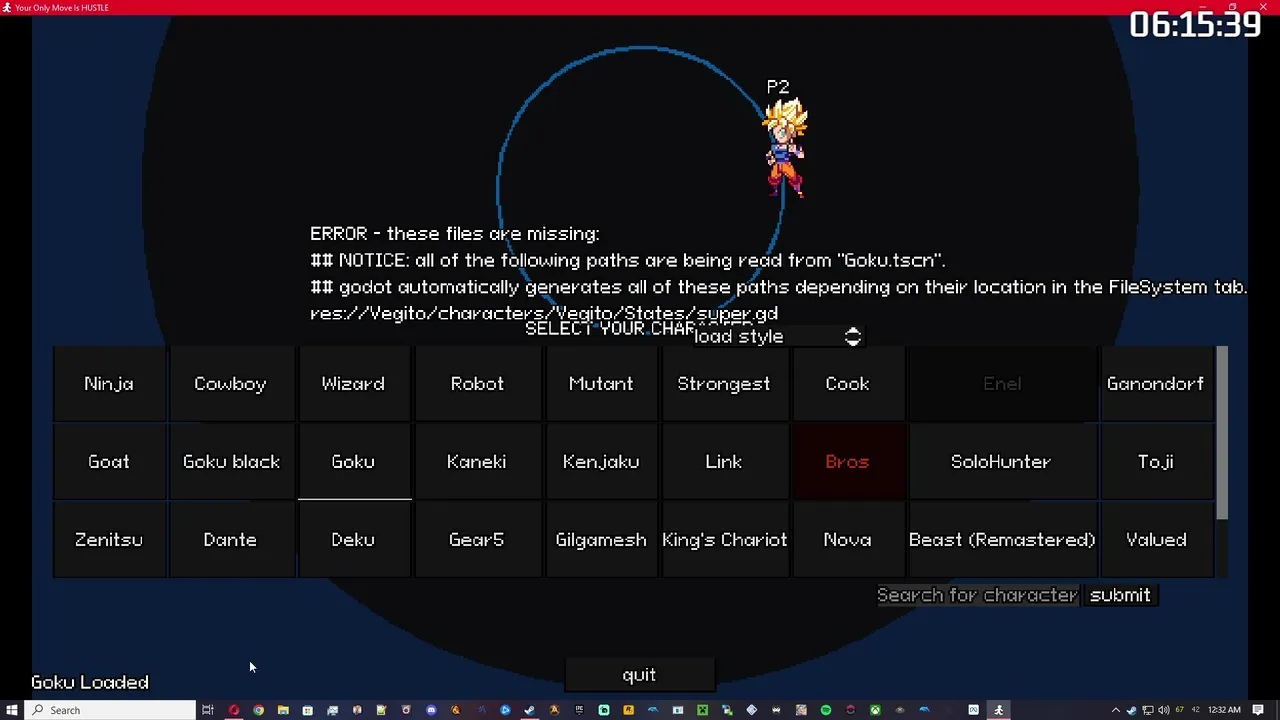The image size is (1280, 720).
Task: Open the 12:32 AM clock
Action: 1224,710
